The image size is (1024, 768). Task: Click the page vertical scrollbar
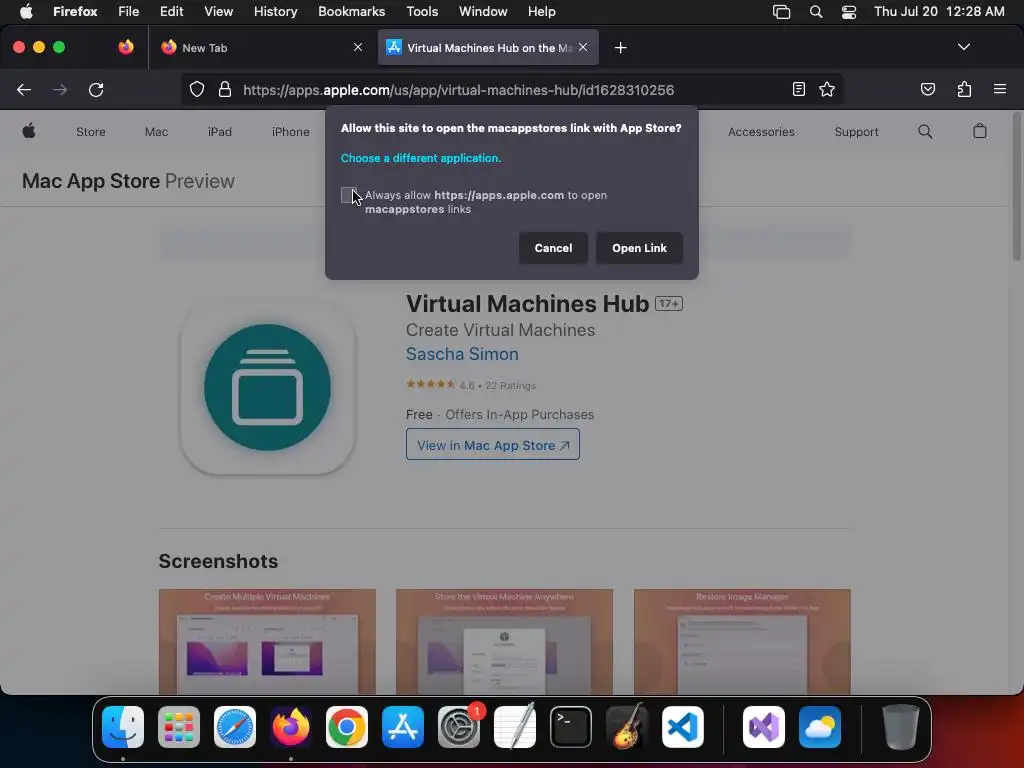[1017, 186]
